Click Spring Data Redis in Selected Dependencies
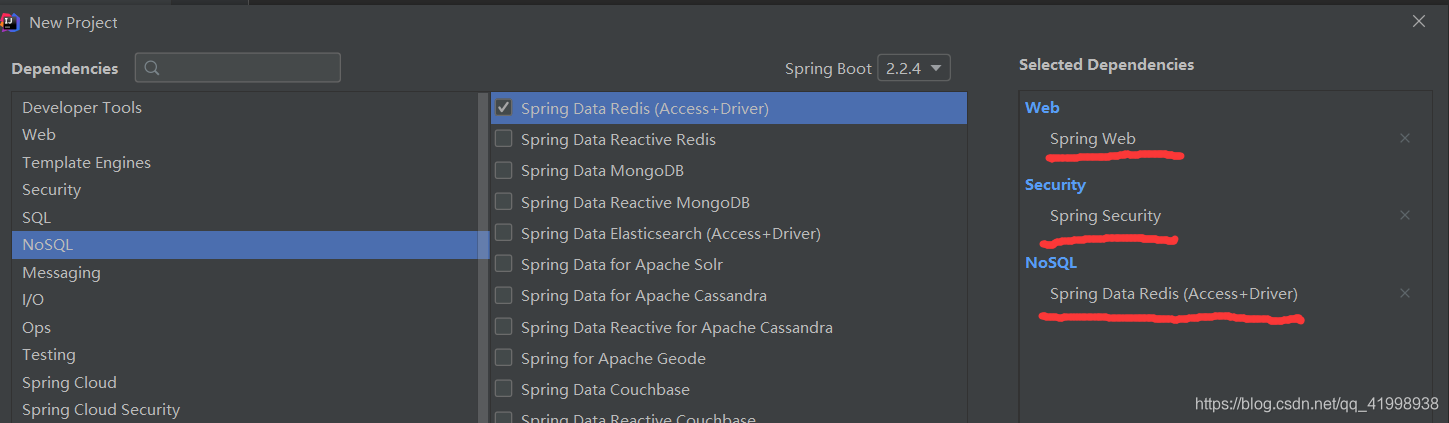 (1173, 293)
